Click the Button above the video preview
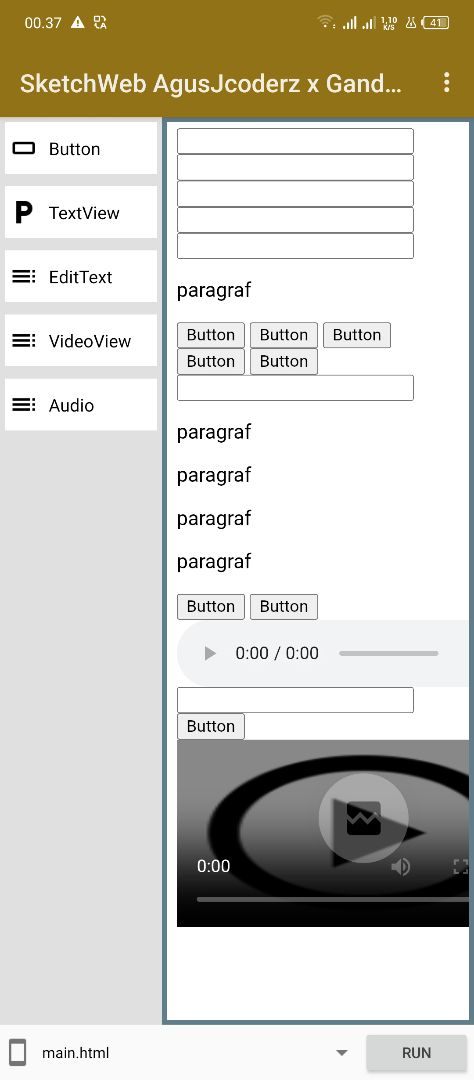The image size is (474, 1080). [211, 726]
